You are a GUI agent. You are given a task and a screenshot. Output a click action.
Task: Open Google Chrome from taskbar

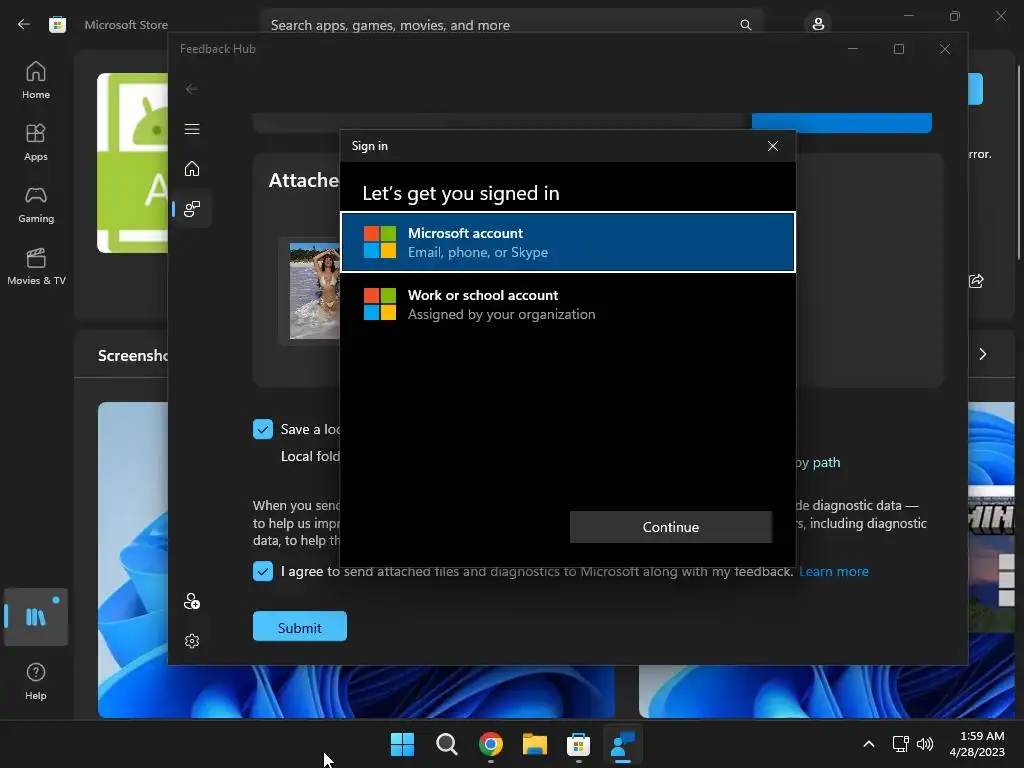(x=490, y=744)
